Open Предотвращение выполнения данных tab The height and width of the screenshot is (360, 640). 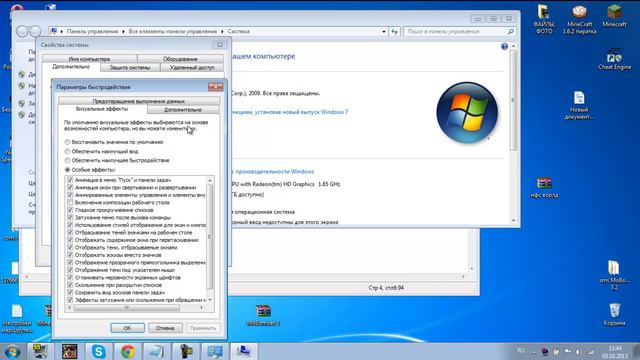point(139,101)
